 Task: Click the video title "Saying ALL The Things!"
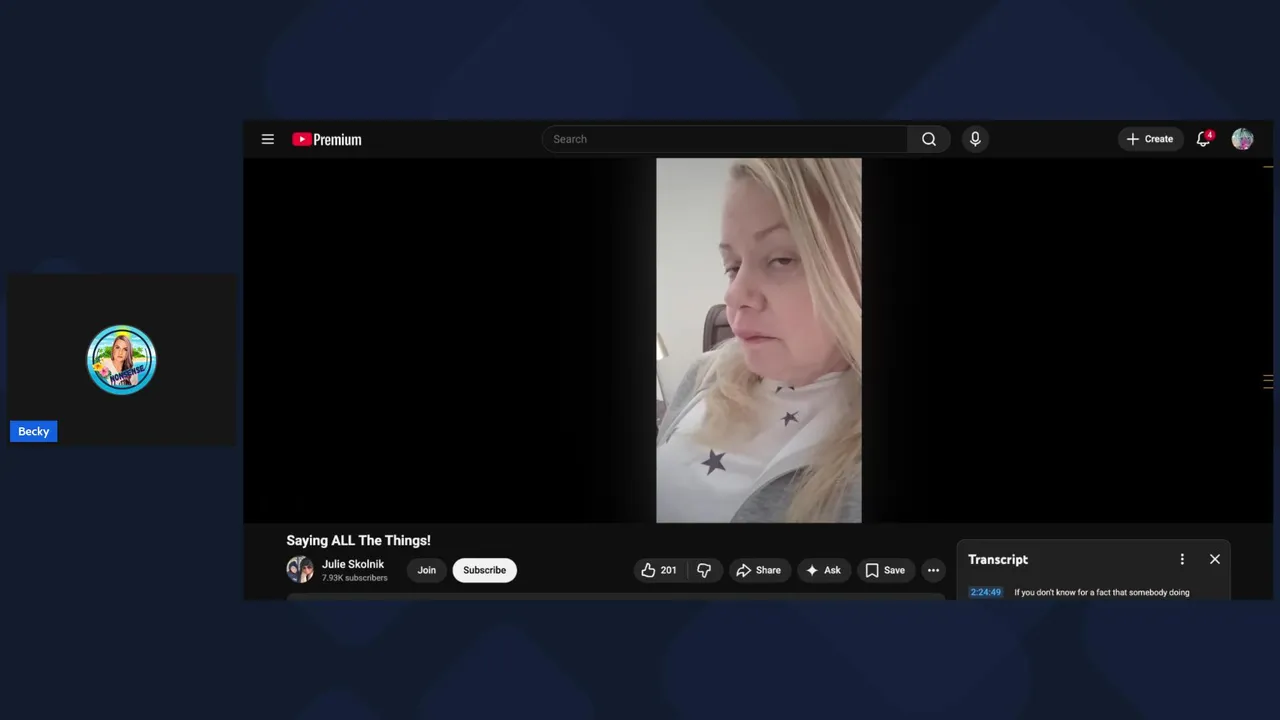pos(358,540)
